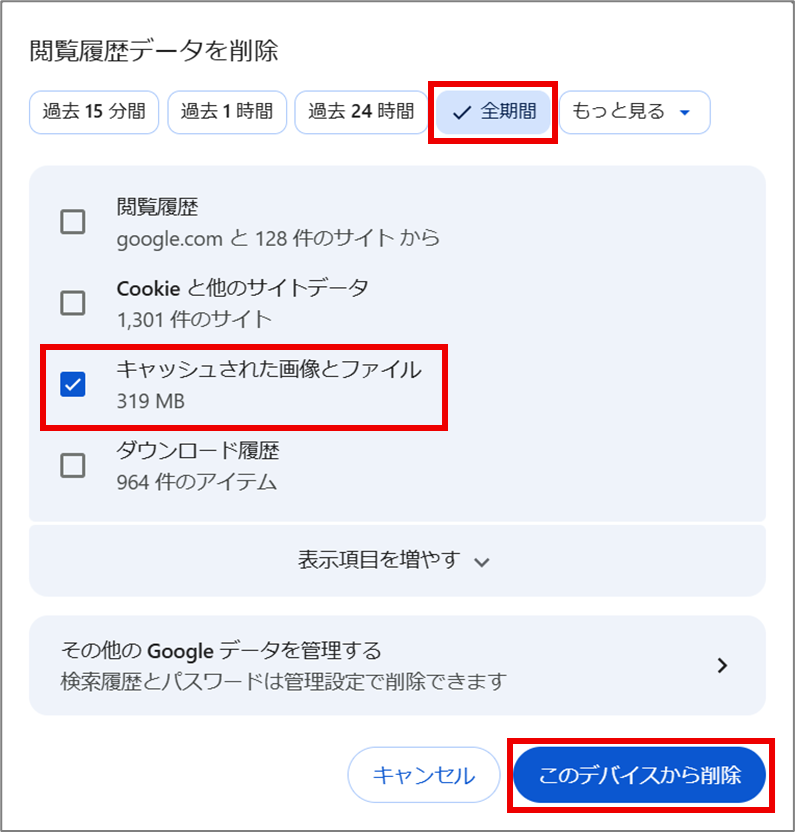This screenshot has width=795, height=832.
Task: Click the right arrow chevron for Google データ管理
Action: coord(723,662)
